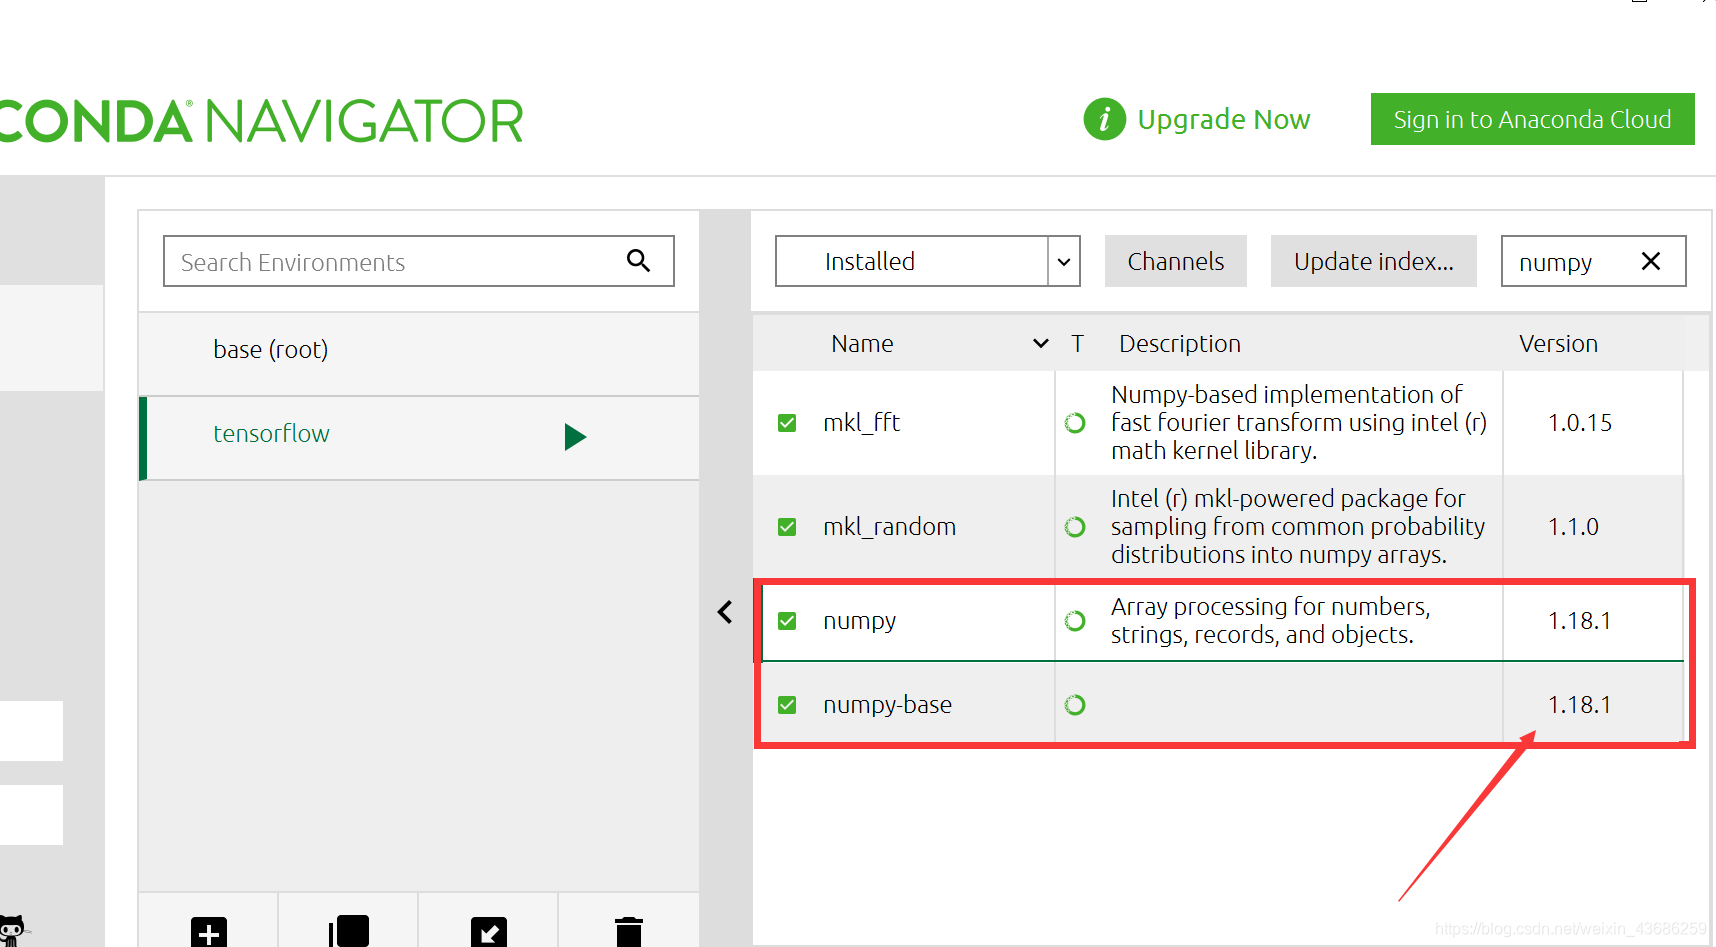
Task: Click the mkl_fft package name
Action: coord(861,423)
